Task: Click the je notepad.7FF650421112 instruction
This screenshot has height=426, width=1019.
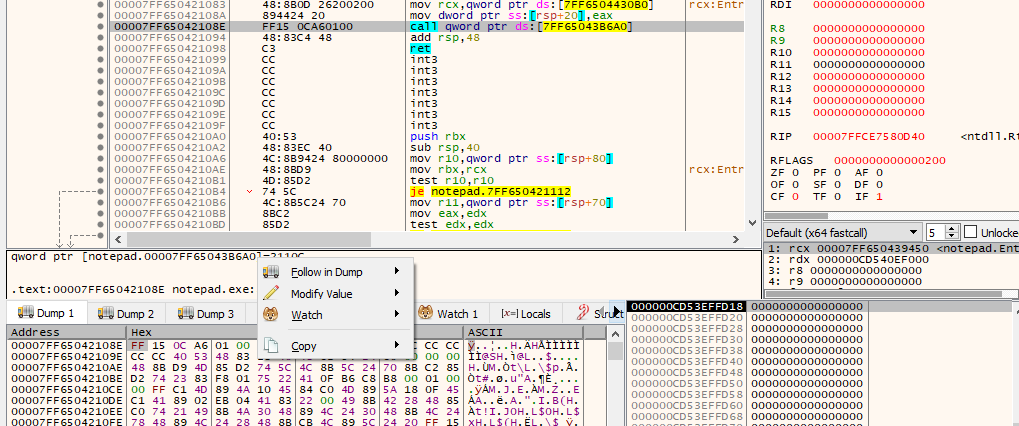Action: click(x=491, y=192)
